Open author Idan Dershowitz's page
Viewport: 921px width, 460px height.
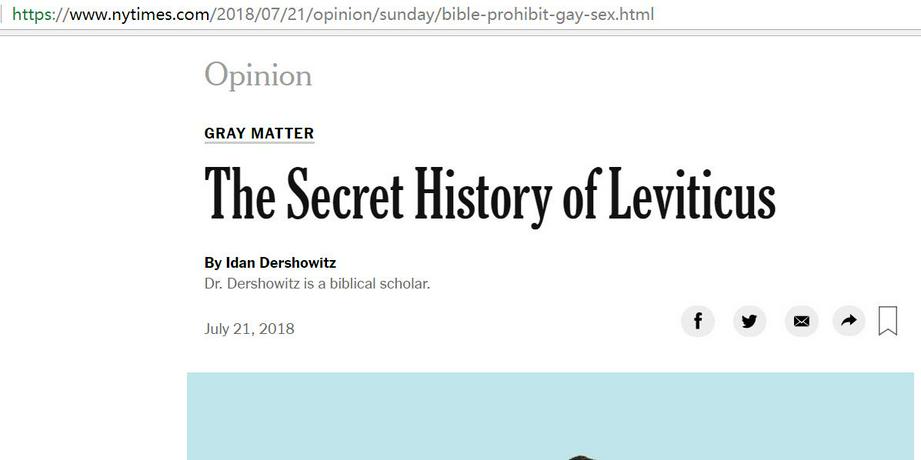[281, 263]
